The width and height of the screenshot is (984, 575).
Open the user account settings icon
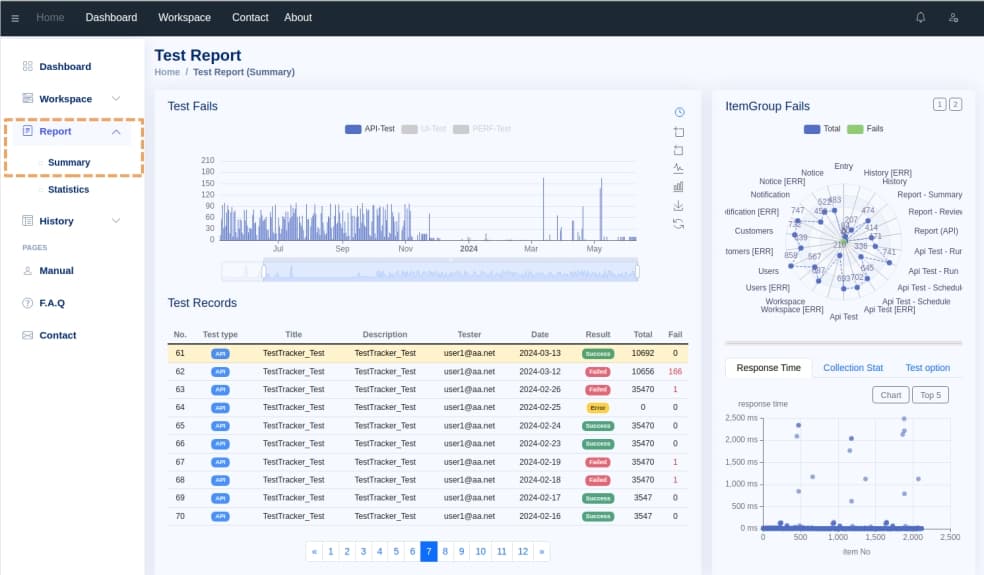tap(953, 18)
